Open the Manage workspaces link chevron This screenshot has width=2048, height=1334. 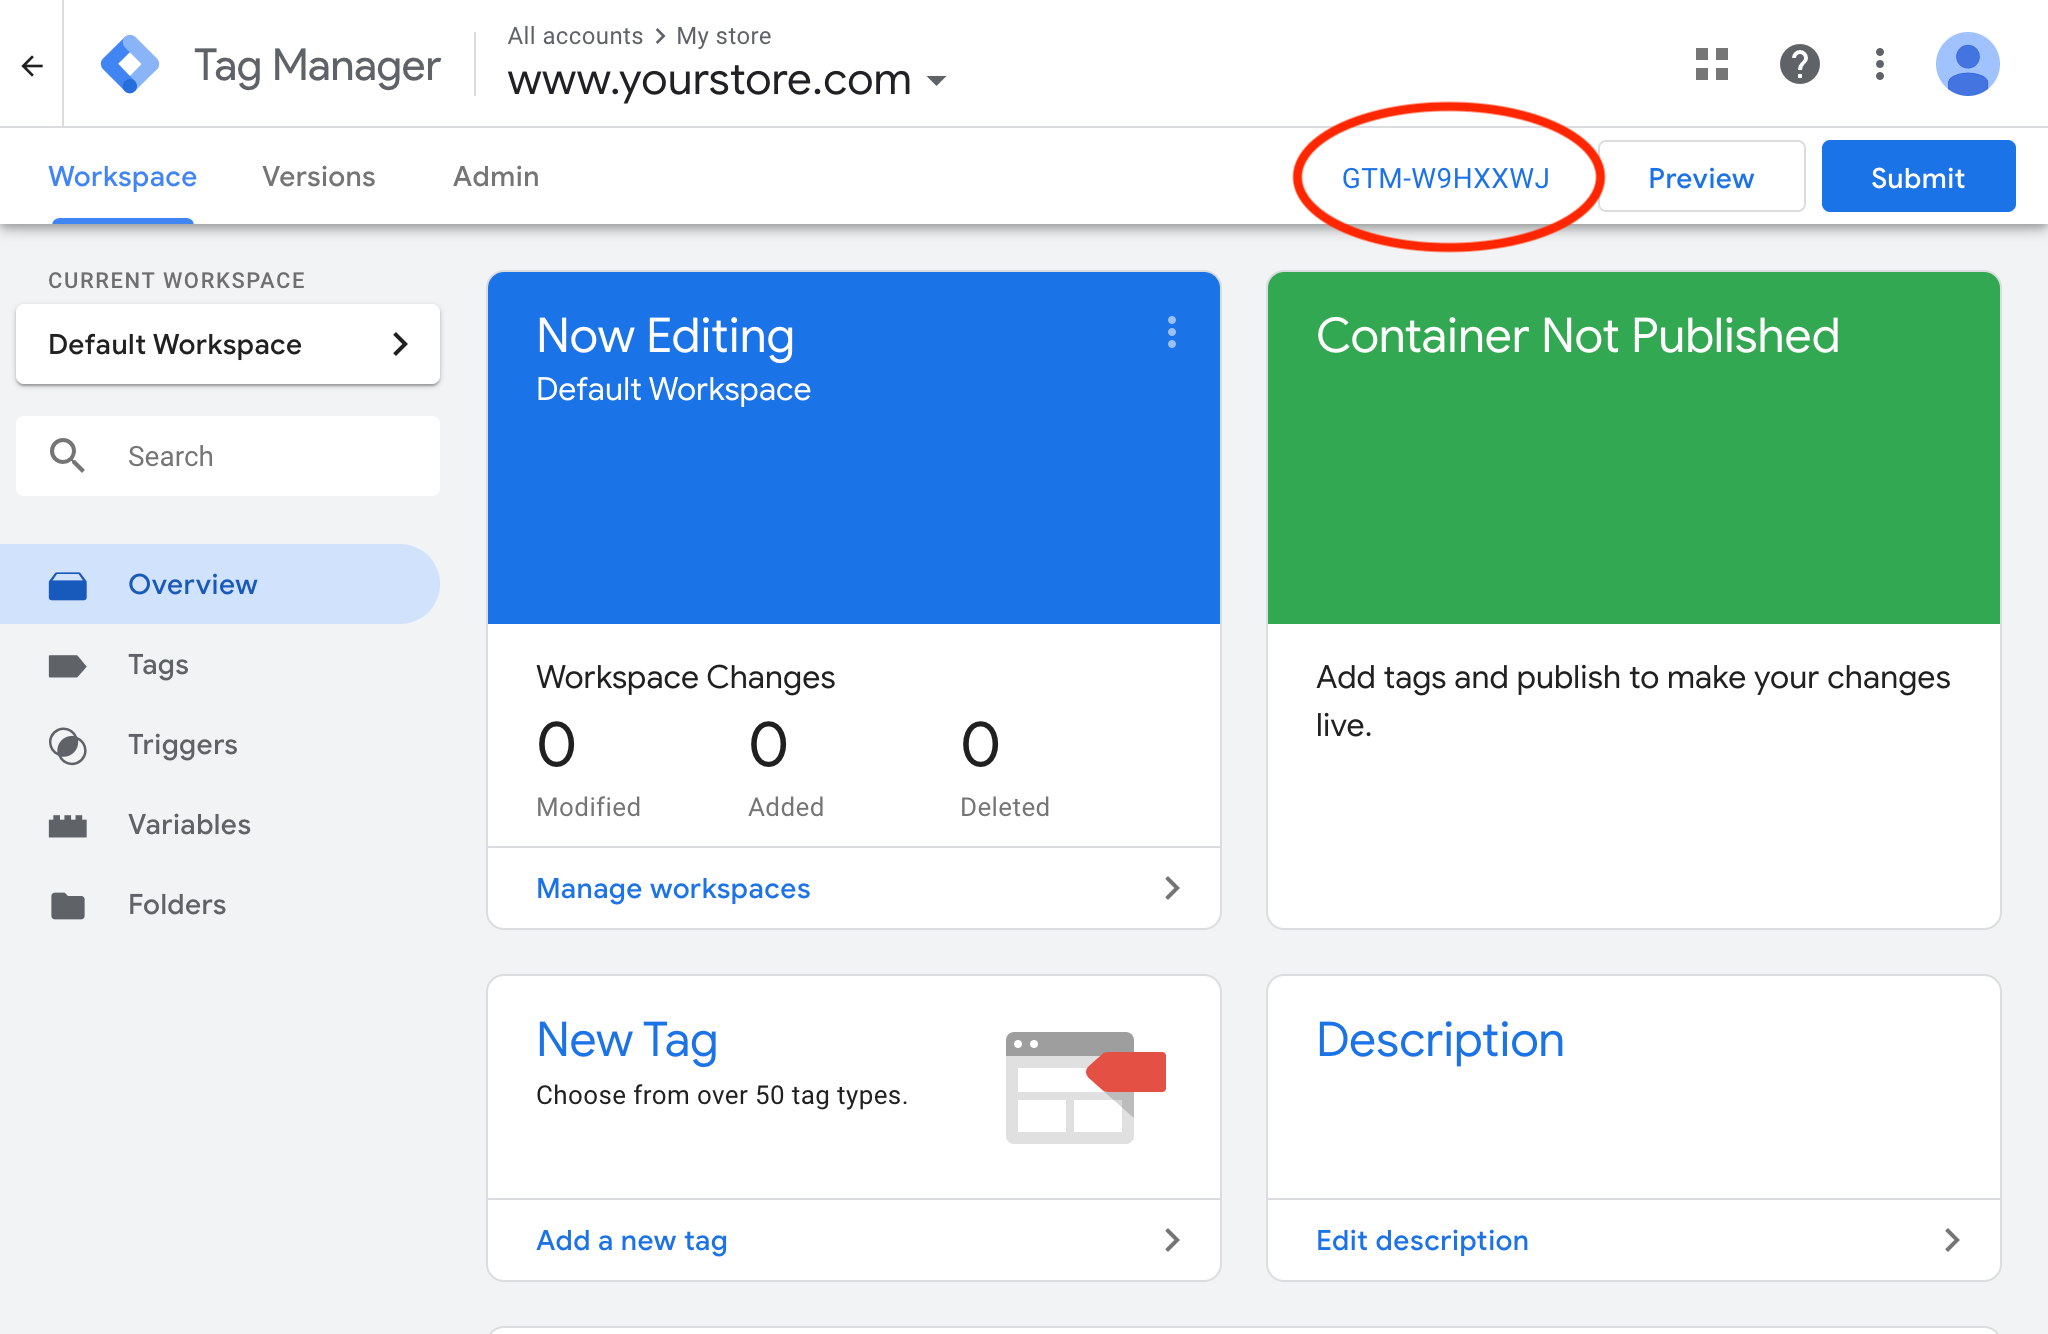click(x=1172, y=888)
